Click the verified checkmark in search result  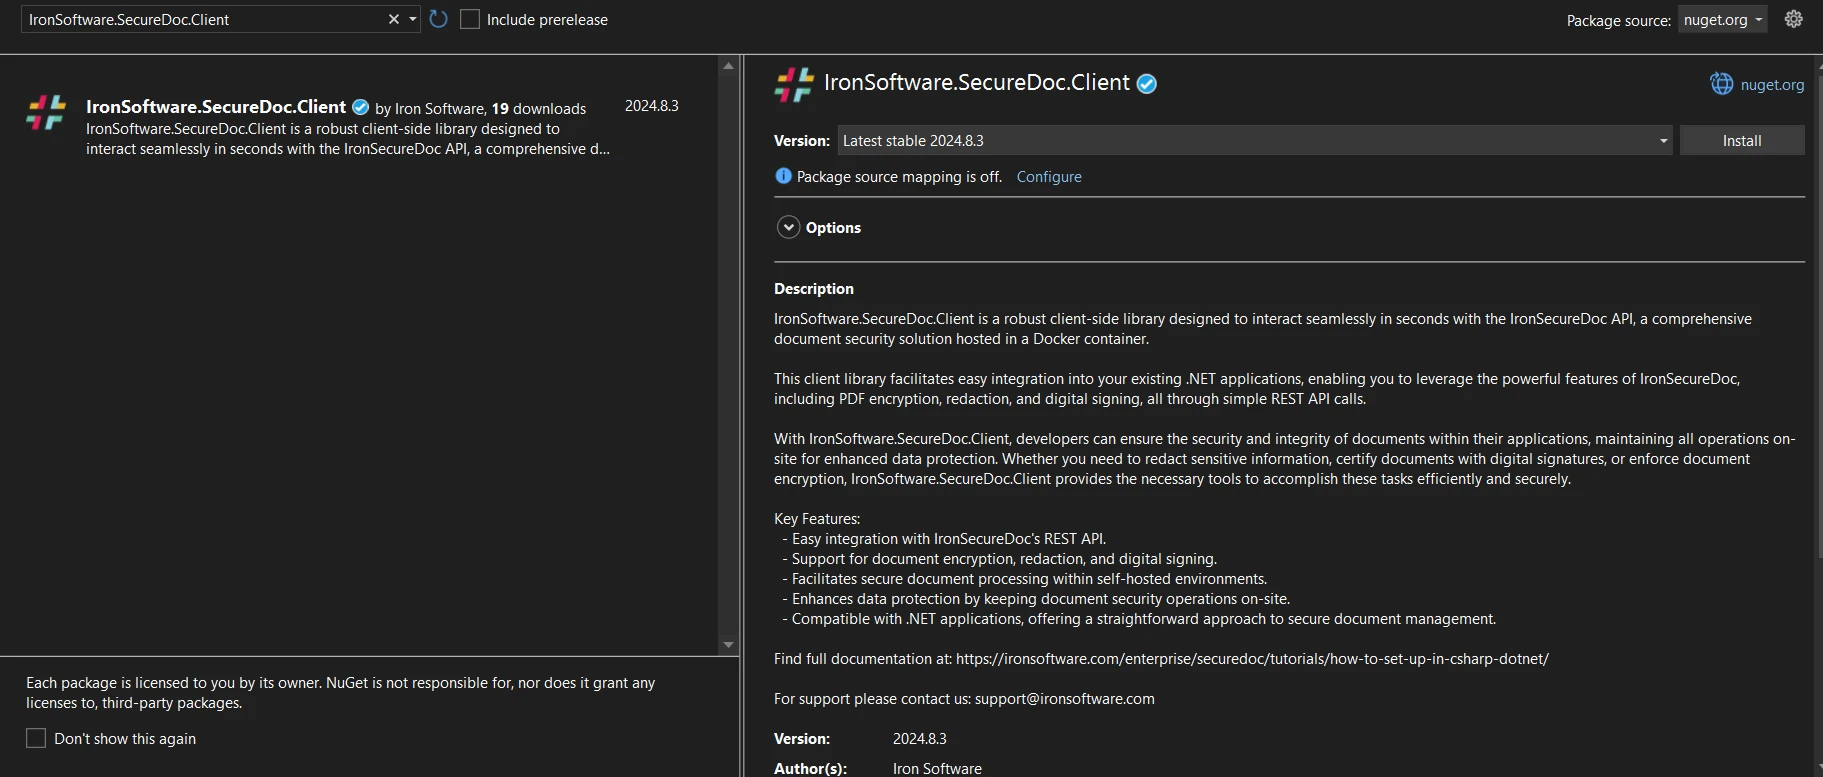361,107
